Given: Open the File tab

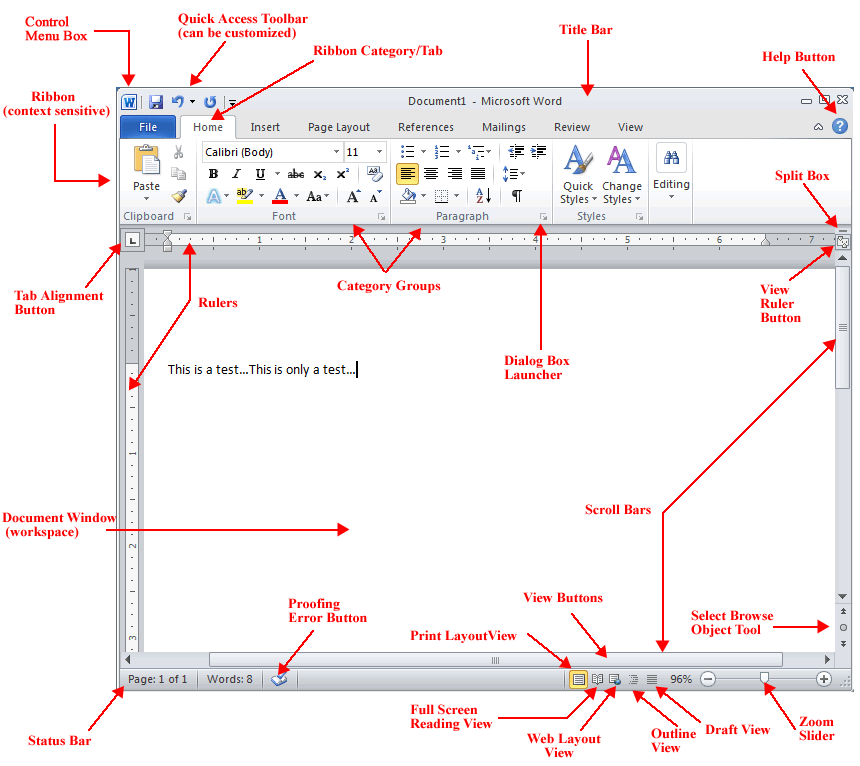Looking at the screenshot, I should pyautogui.click(x=147, y=127).
